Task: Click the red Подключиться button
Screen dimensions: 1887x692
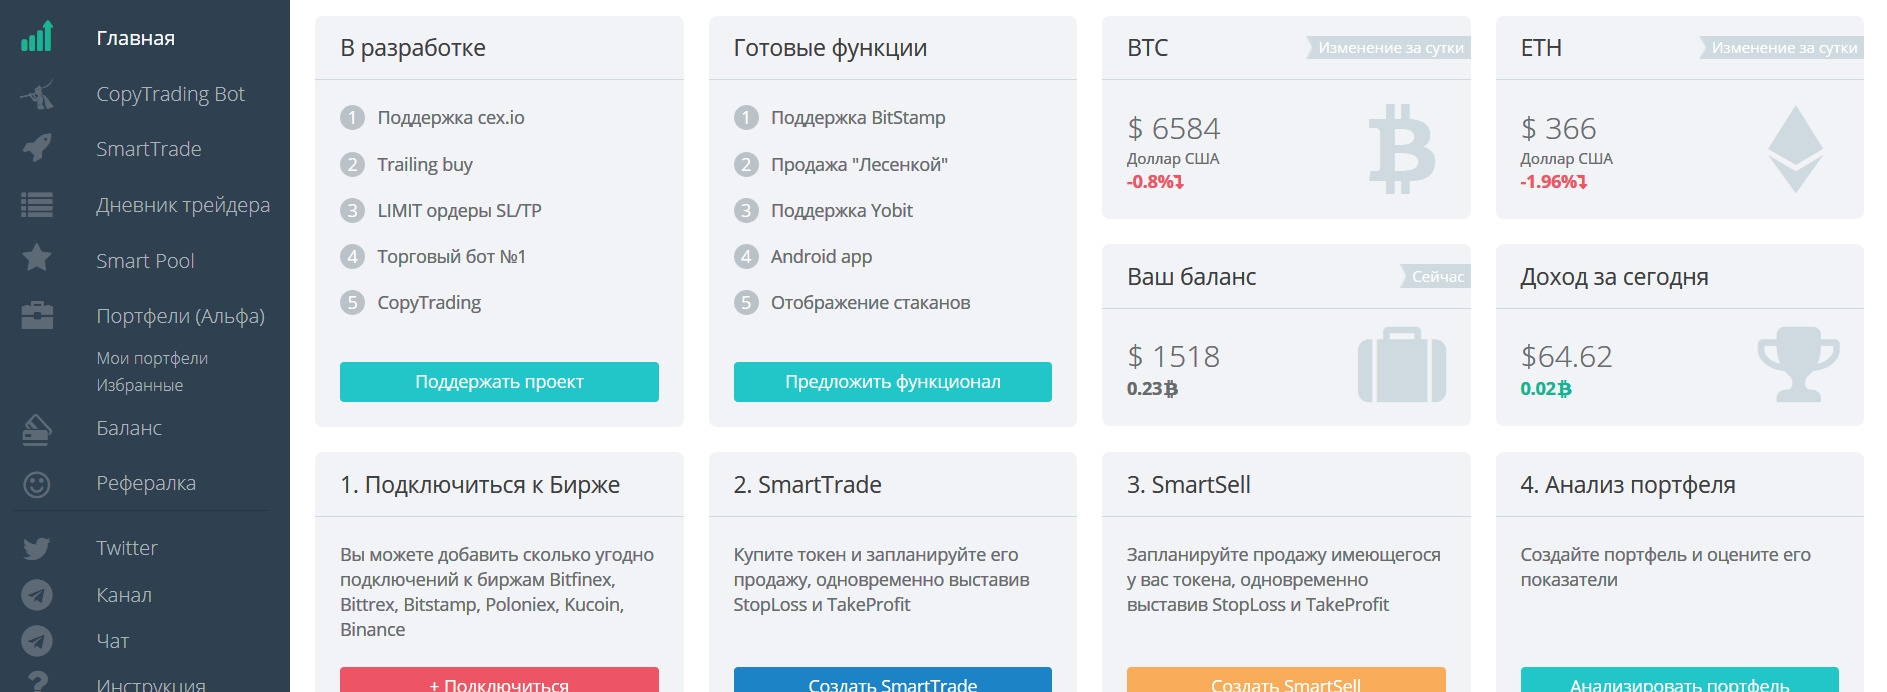Action: point(499,680)
